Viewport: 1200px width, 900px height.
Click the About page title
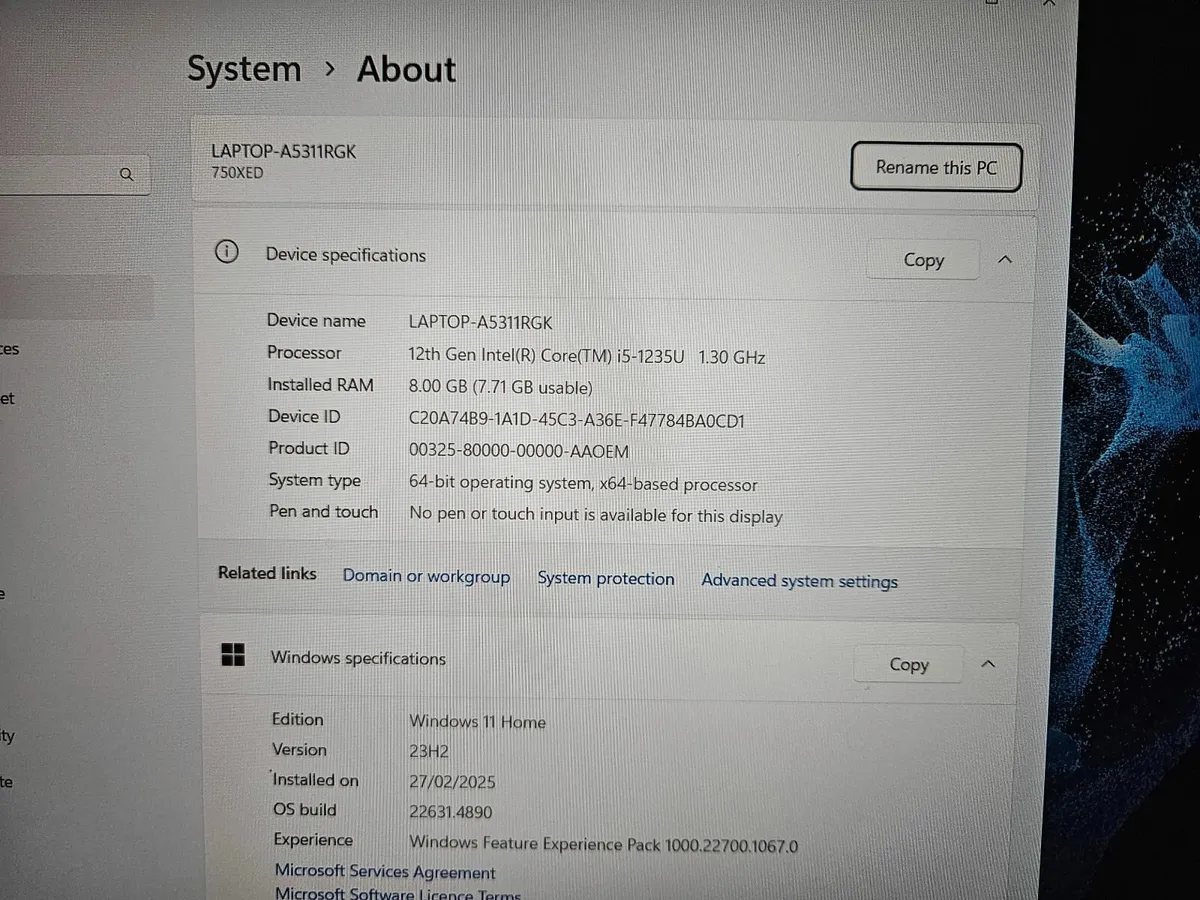[x=406, y=69]
